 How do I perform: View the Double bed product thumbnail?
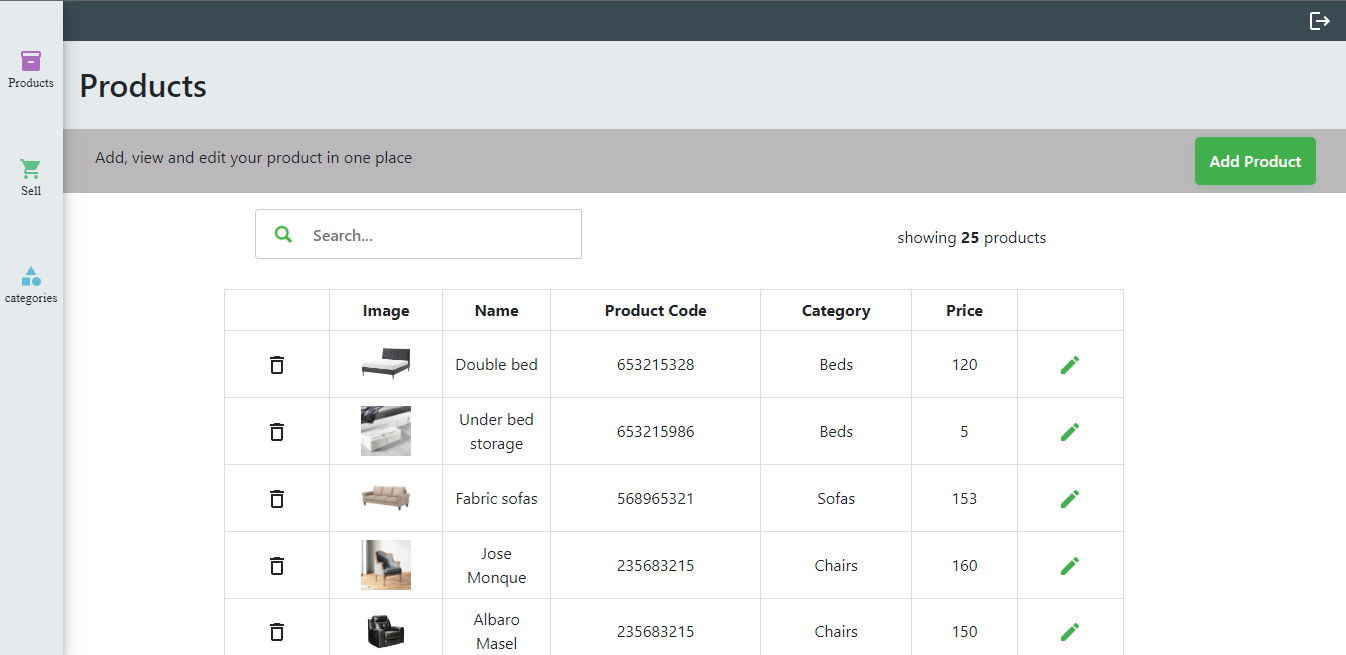tap(385, 364)
